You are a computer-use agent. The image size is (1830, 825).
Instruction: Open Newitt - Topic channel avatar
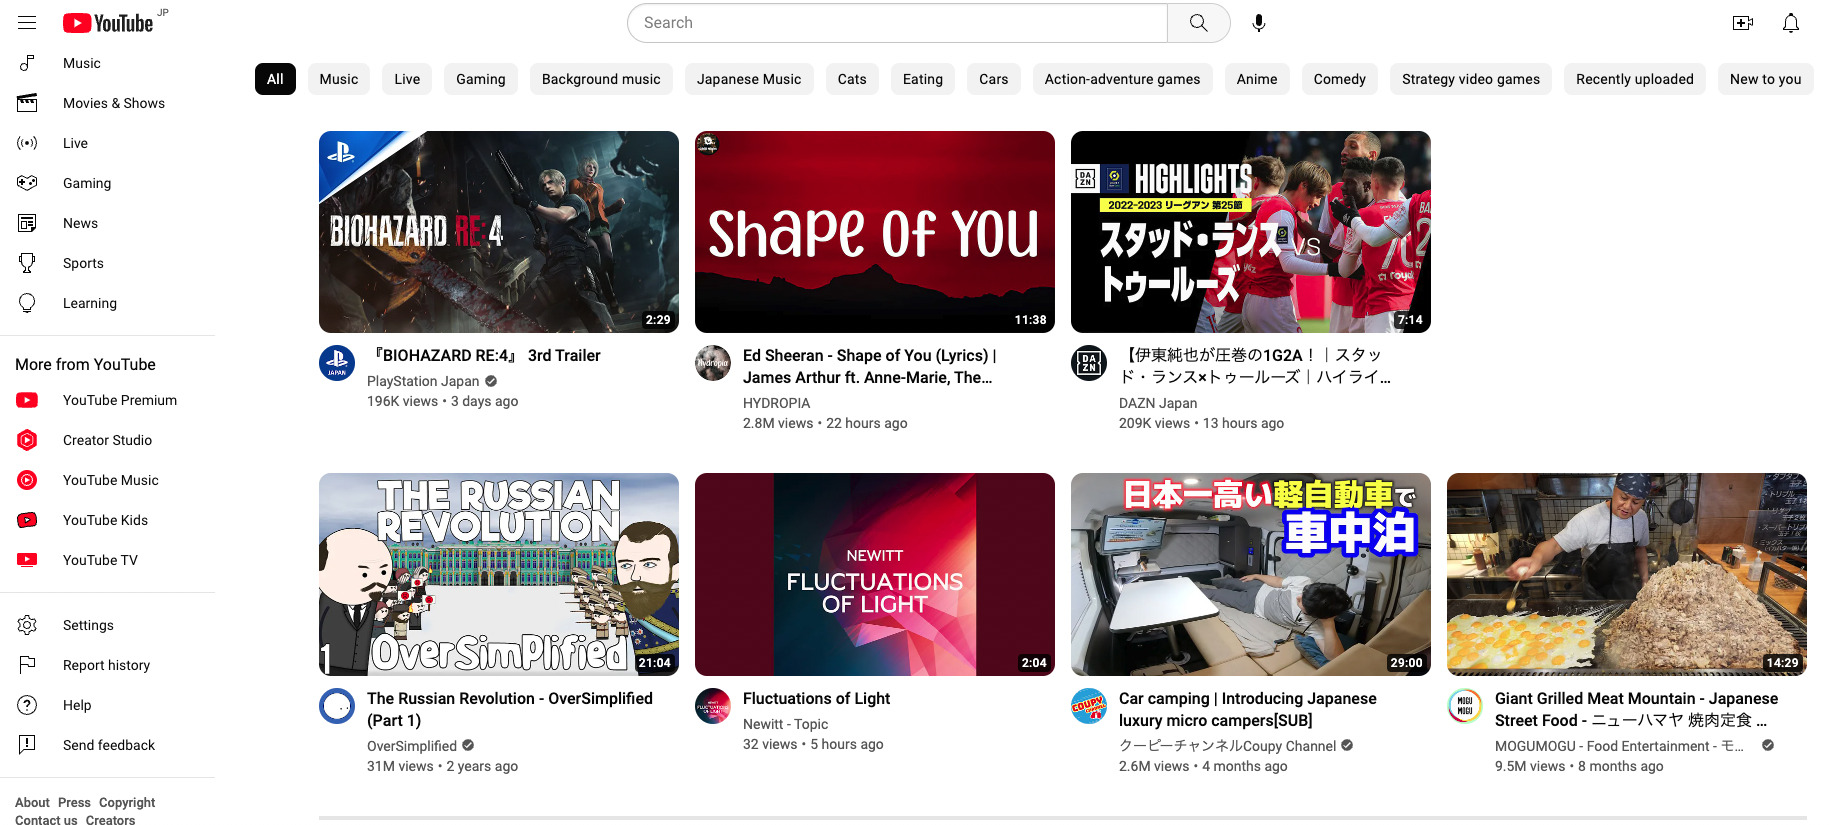[x=713, y=706]
